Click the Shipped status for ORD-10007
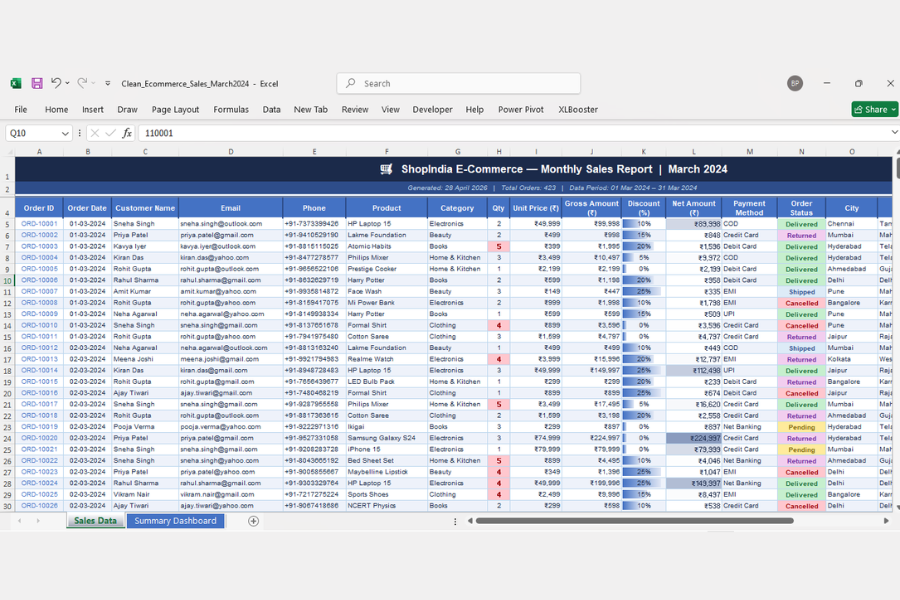900x600 pixels. tap(801, 292)
